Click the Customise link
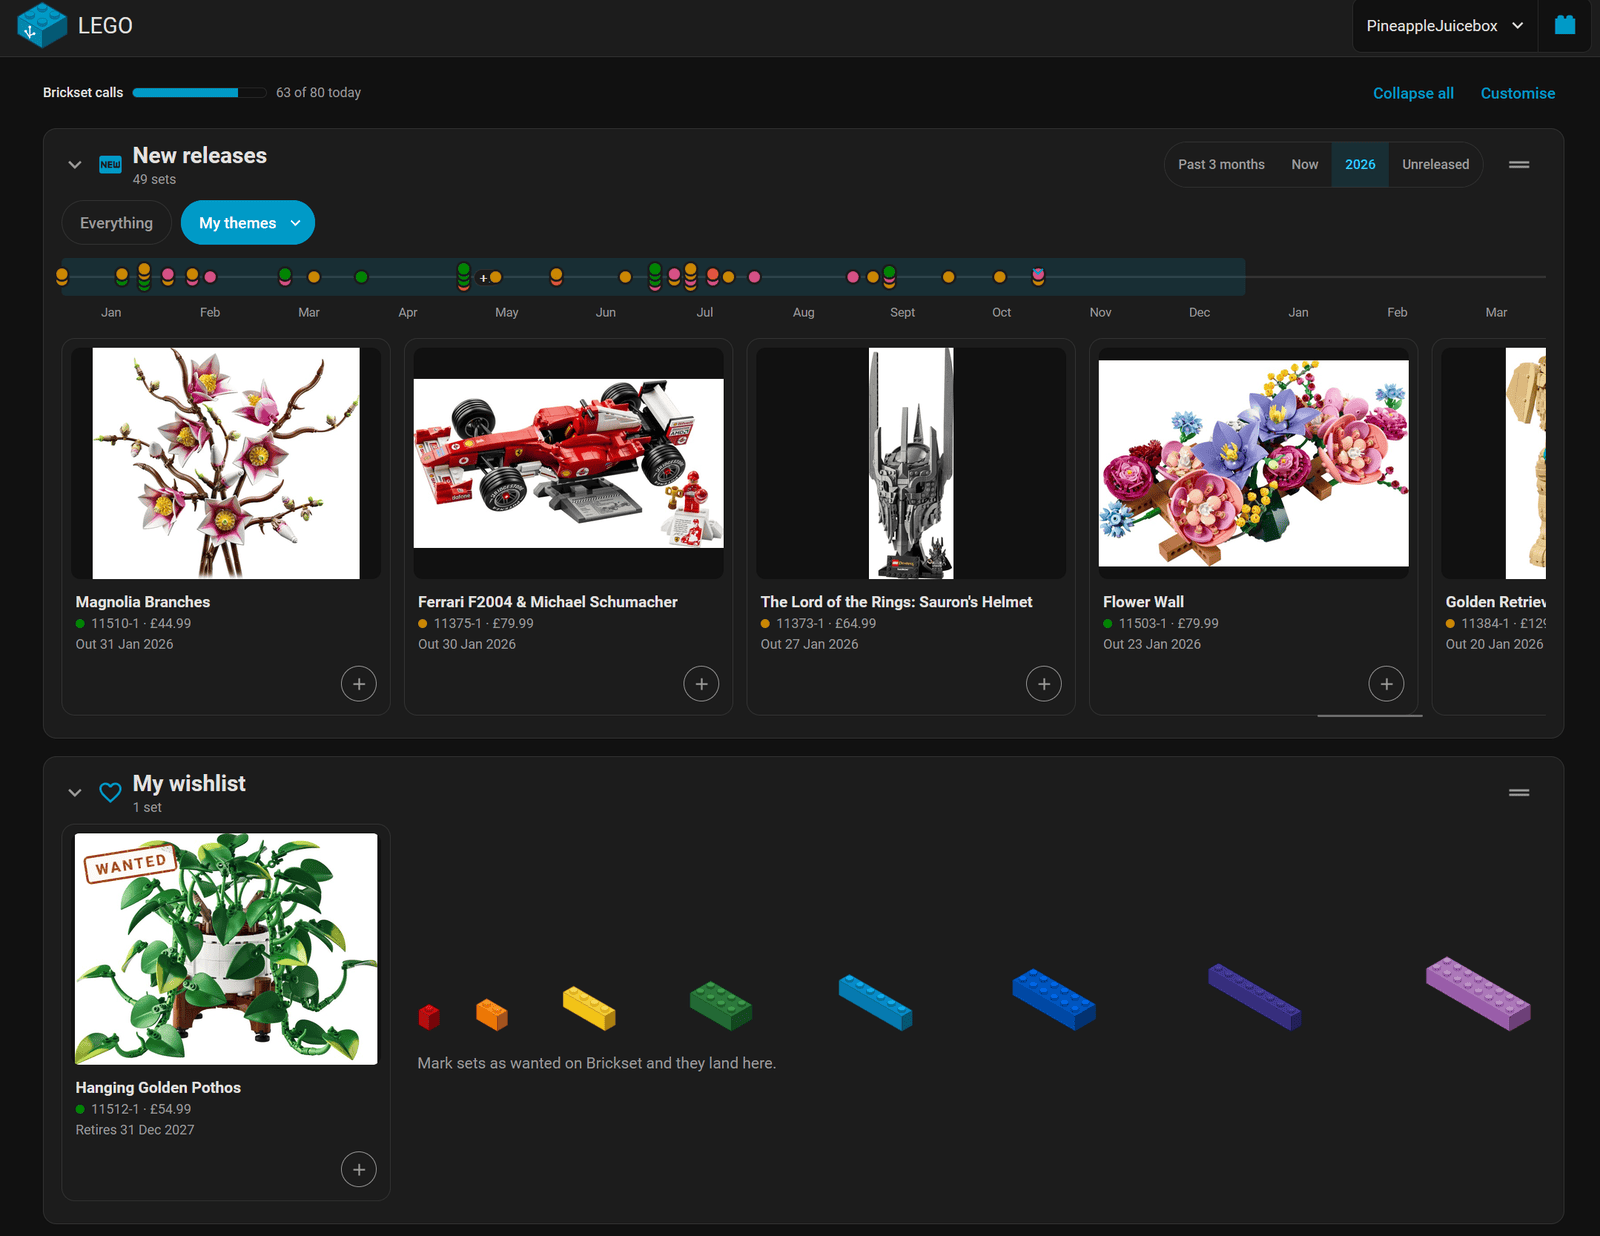This screenshot has height=1236, width=1600. point(1517,93)
